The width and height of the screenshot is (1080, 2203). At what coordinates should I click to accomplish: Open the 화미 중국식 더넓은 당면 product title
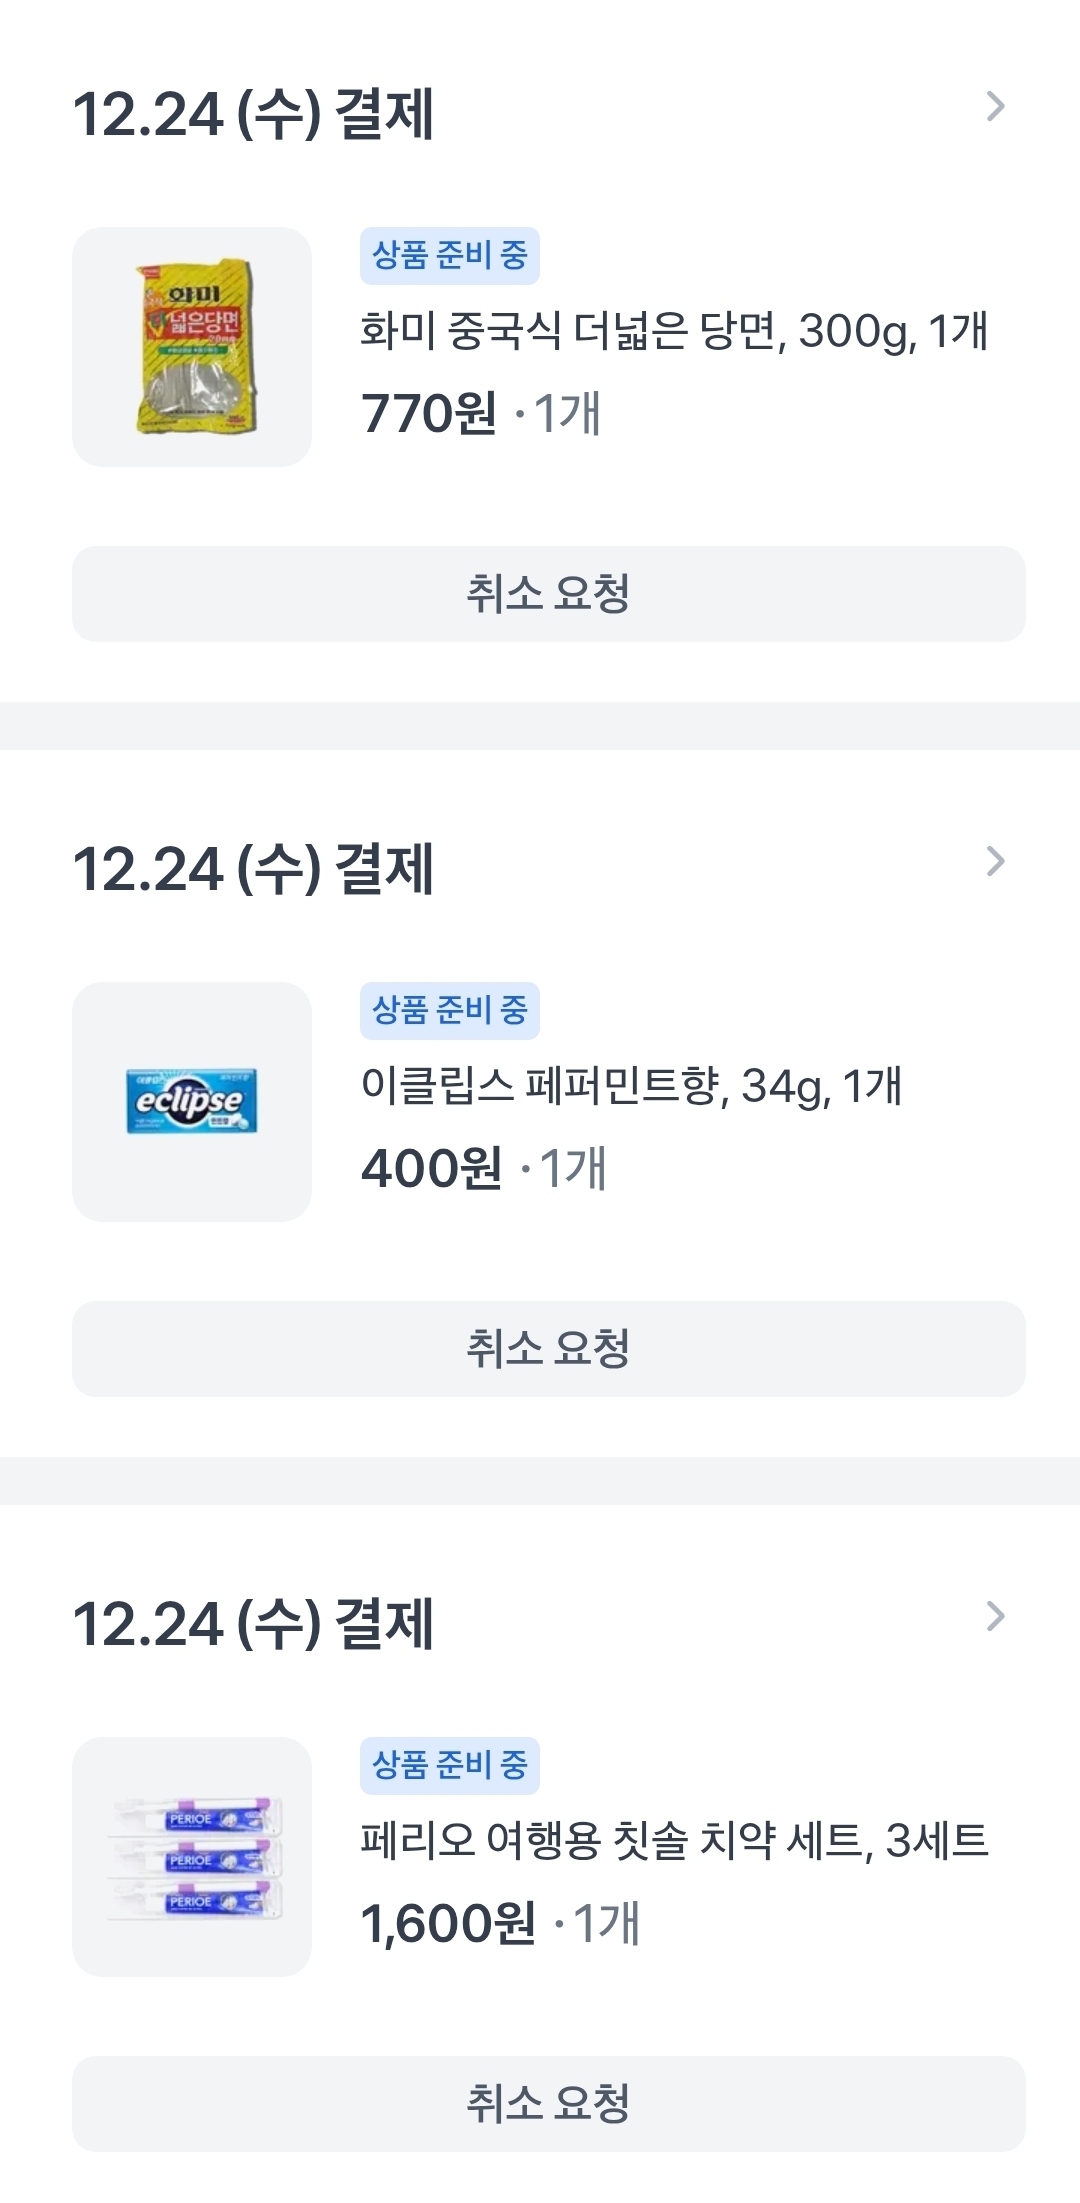674,331
